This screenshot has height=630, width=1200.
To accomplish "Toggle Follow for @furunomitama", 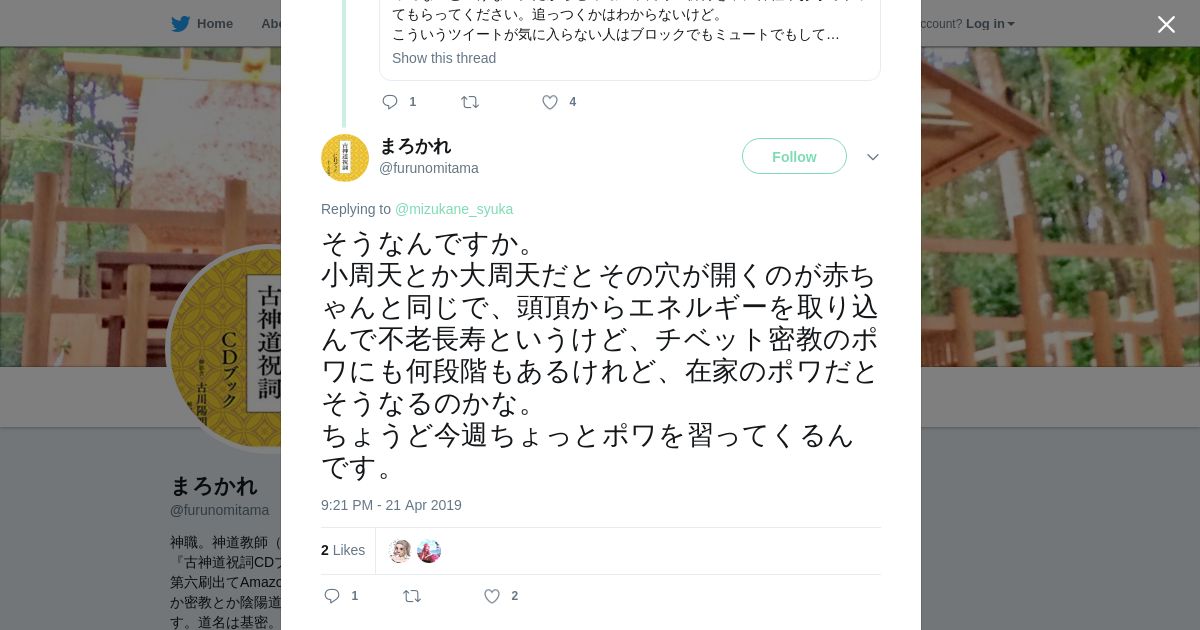I will [x=794, y=156].
